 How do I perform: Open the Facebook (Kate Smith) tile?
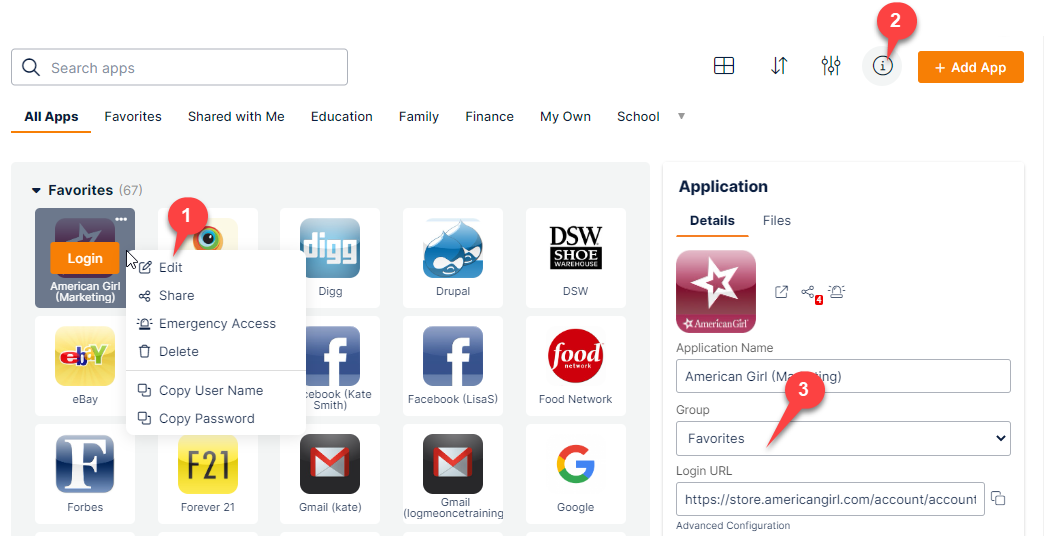(343, 366)
